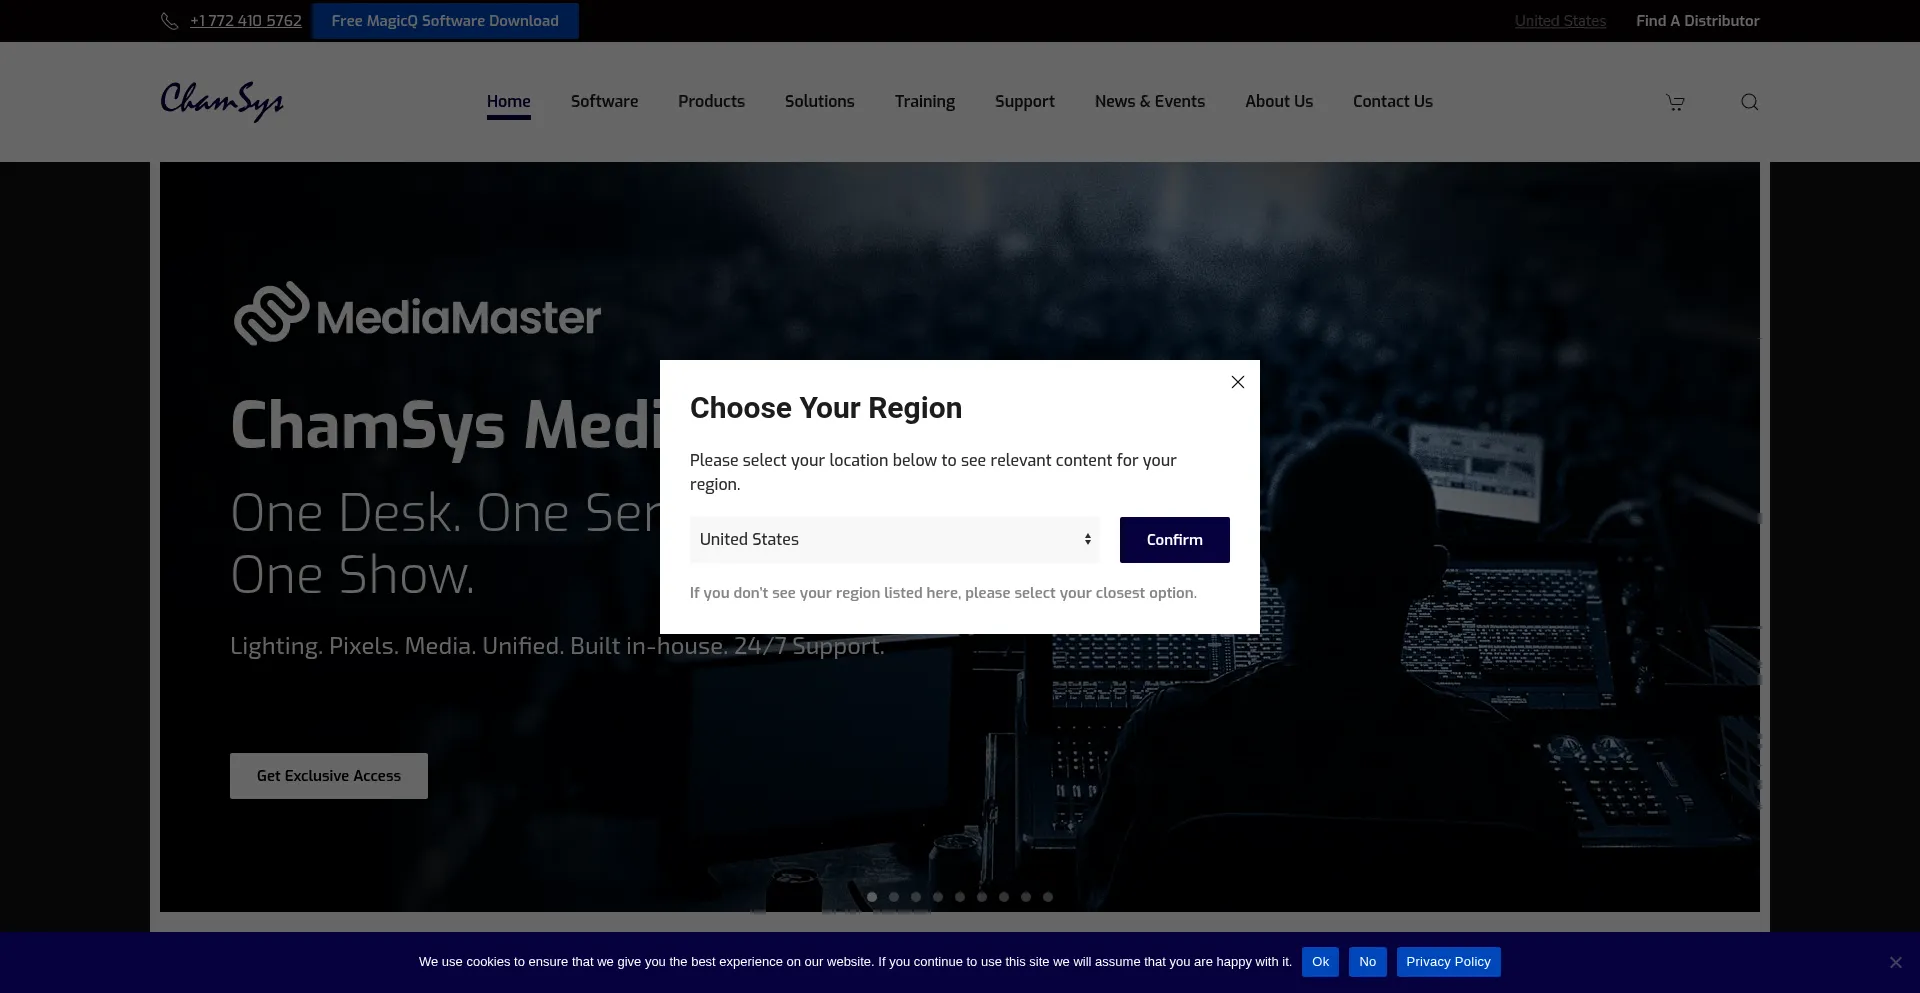The height and width of the screenshot is (993, 1920).
Task: Open the Solutions menu
Action: point(819,102)
